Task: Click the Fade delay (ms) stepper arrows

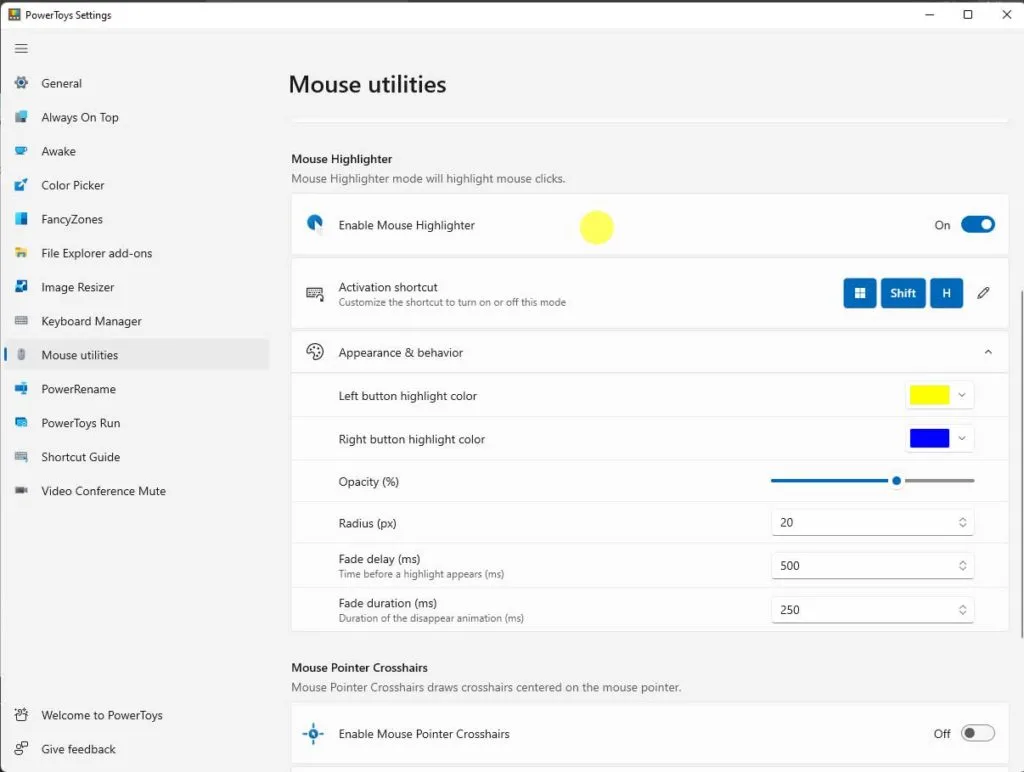Action: point(963,566)
